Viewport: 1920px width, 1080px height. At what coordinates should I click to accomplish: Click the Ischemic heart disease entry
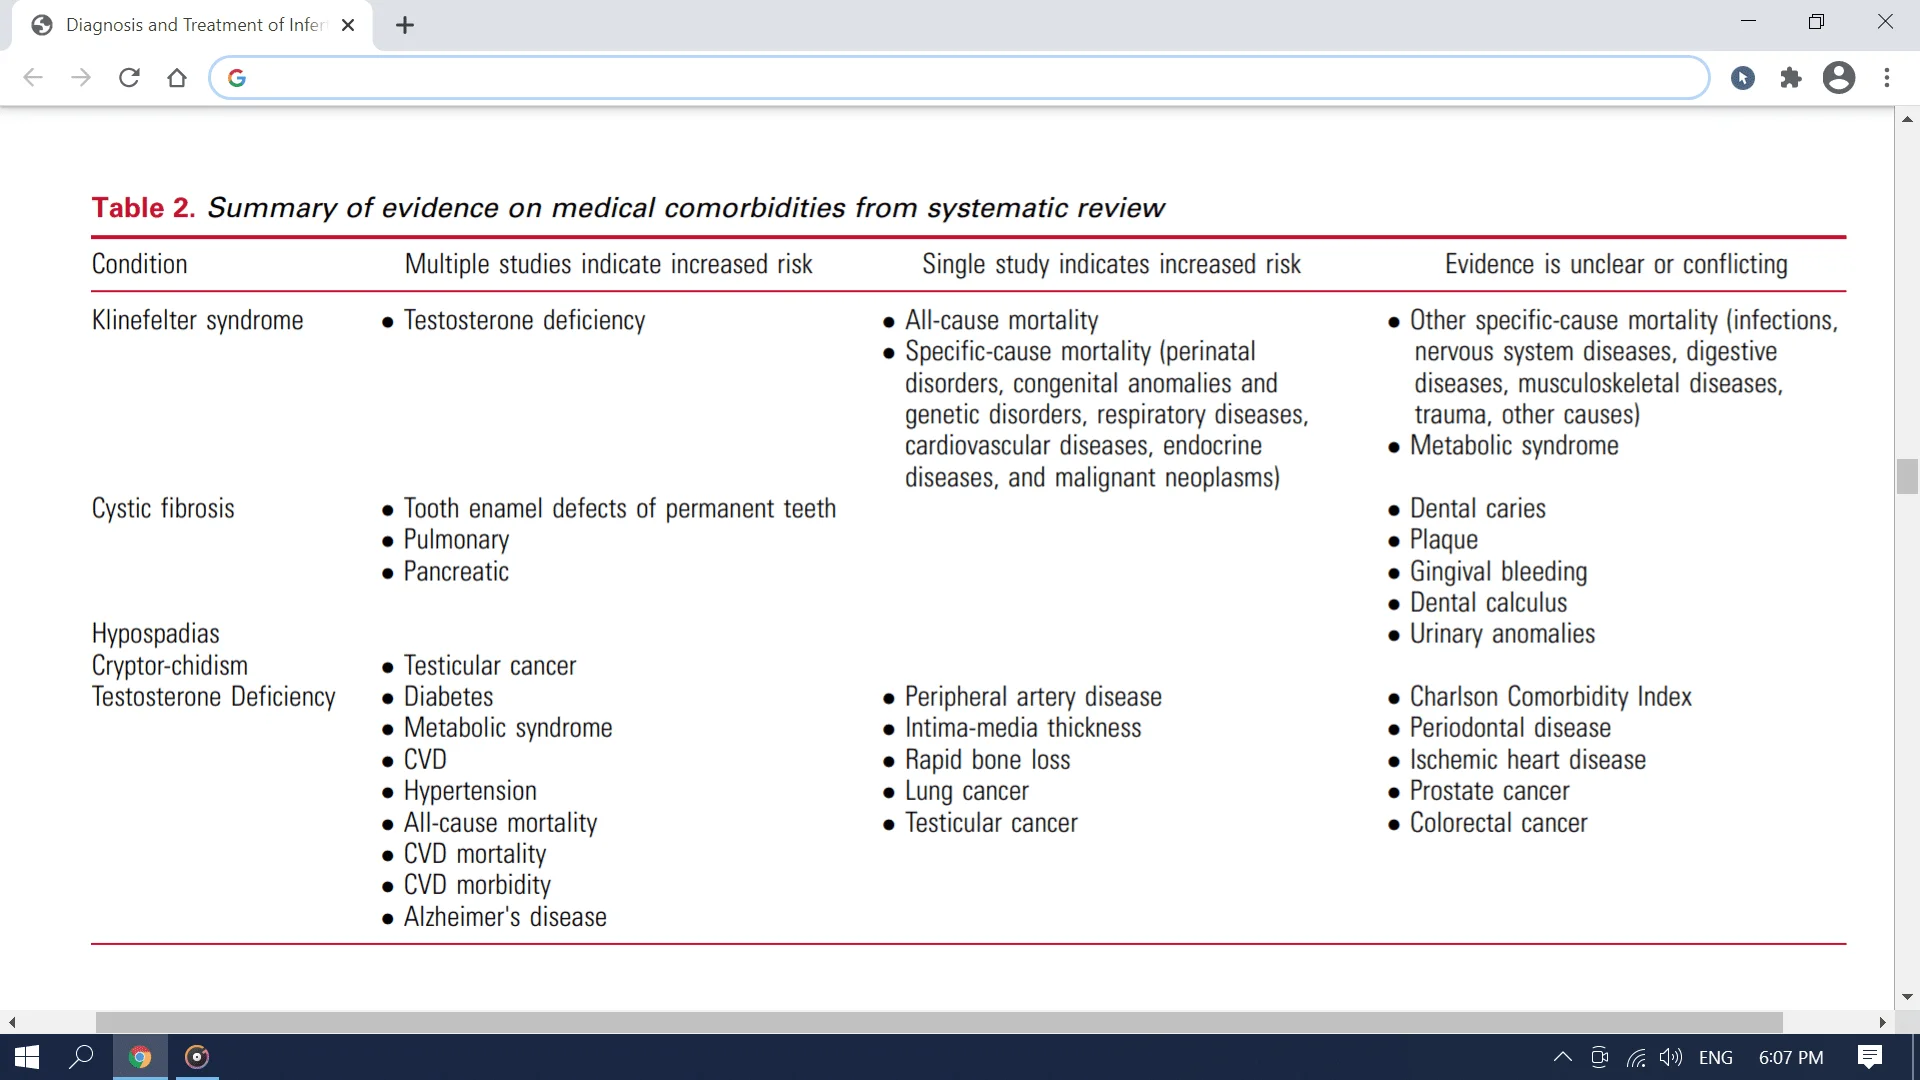pyautogui.click(x=1527, y=760)
